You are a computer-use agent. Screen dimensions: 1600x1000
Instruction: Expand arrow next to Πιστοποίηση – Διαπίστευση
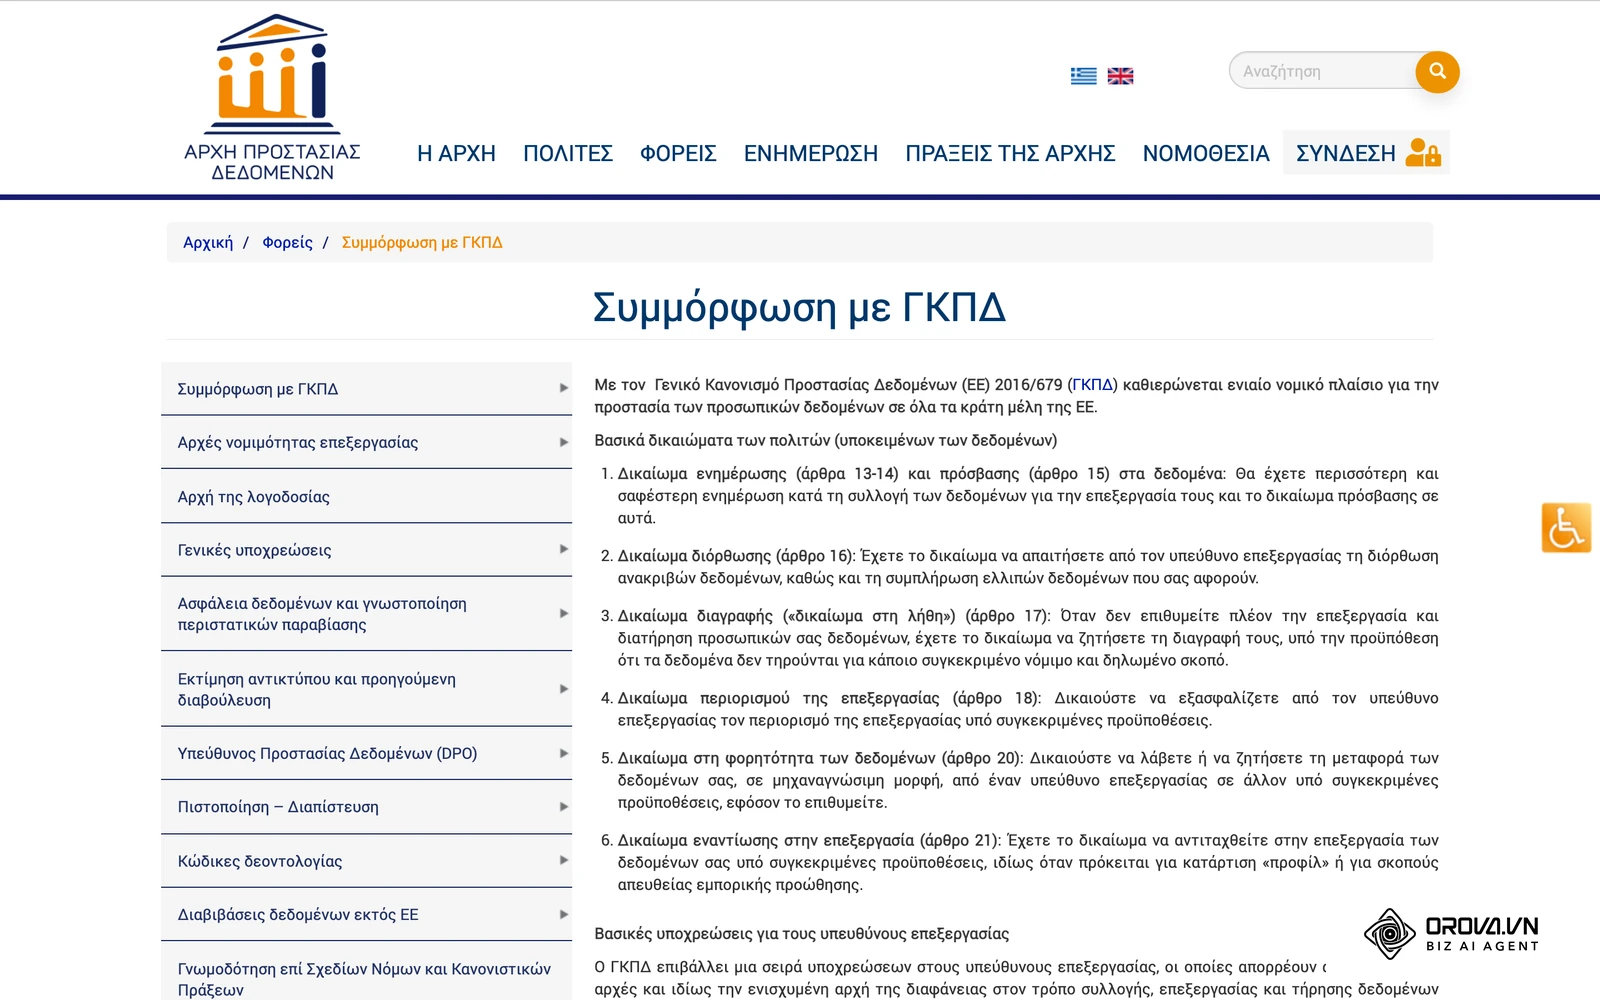(564, 807)
